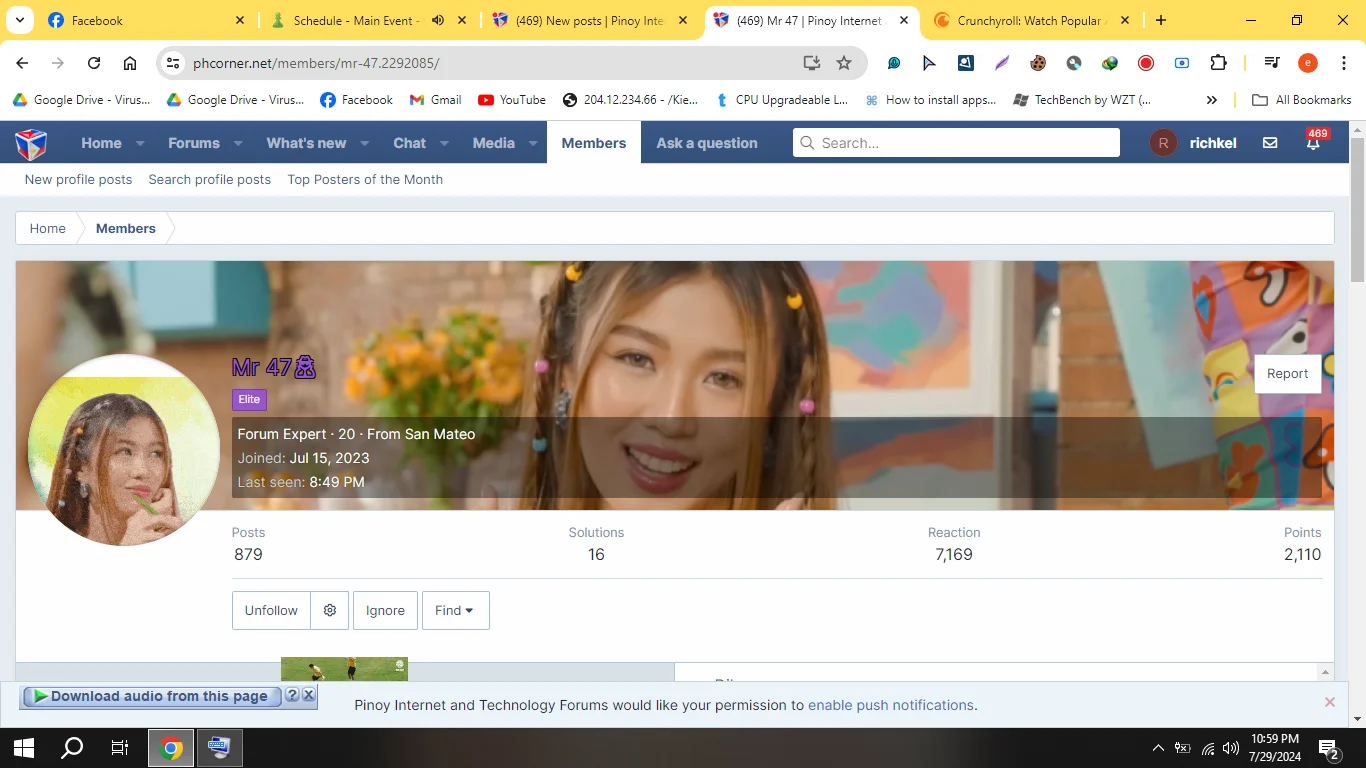1366x768 pixels.
Task: Open new browser tab
Action: tap(1160, 20)
